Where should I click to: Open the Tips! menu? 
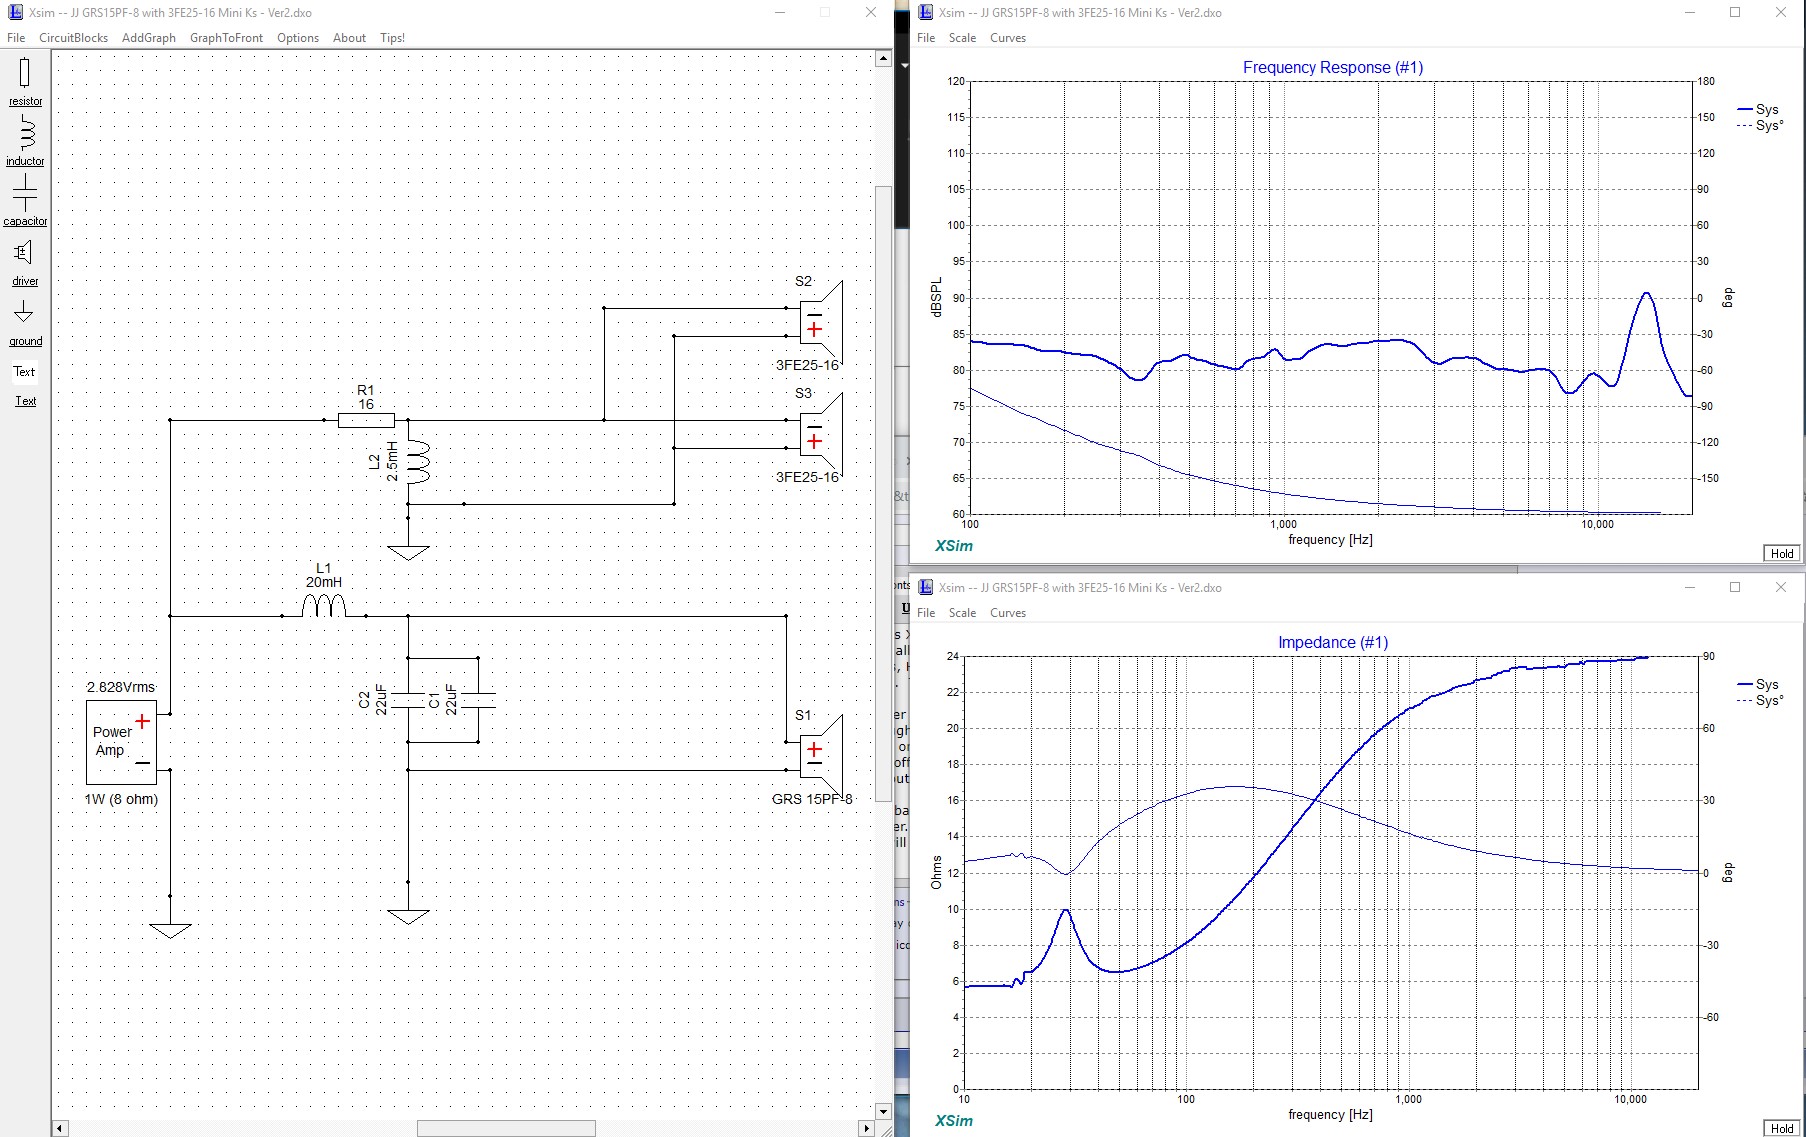coord(392,38)
